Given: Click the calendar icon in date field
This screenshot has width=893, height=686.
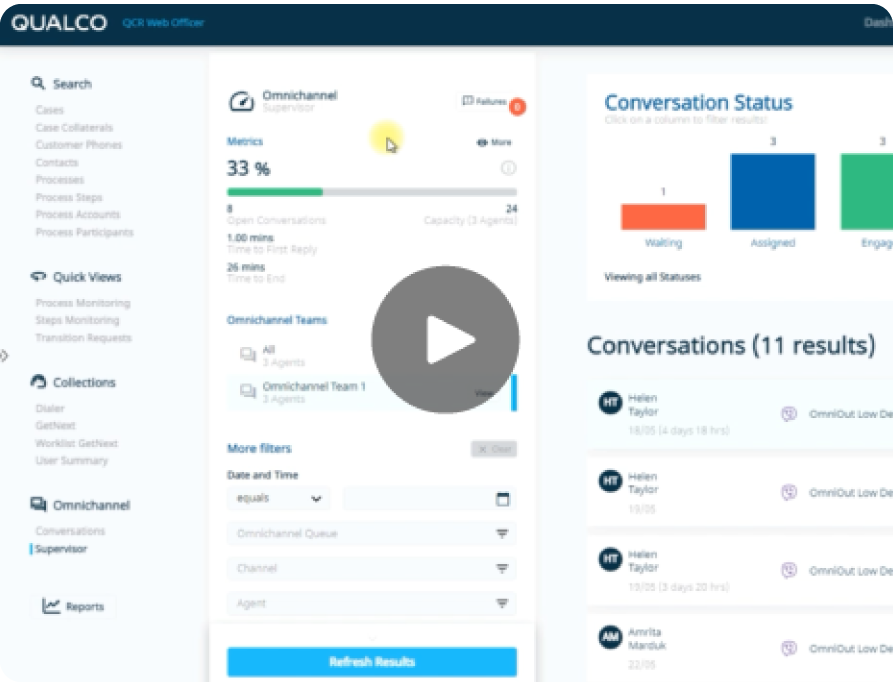Looking at the screenshot, I should click(502, 499).
